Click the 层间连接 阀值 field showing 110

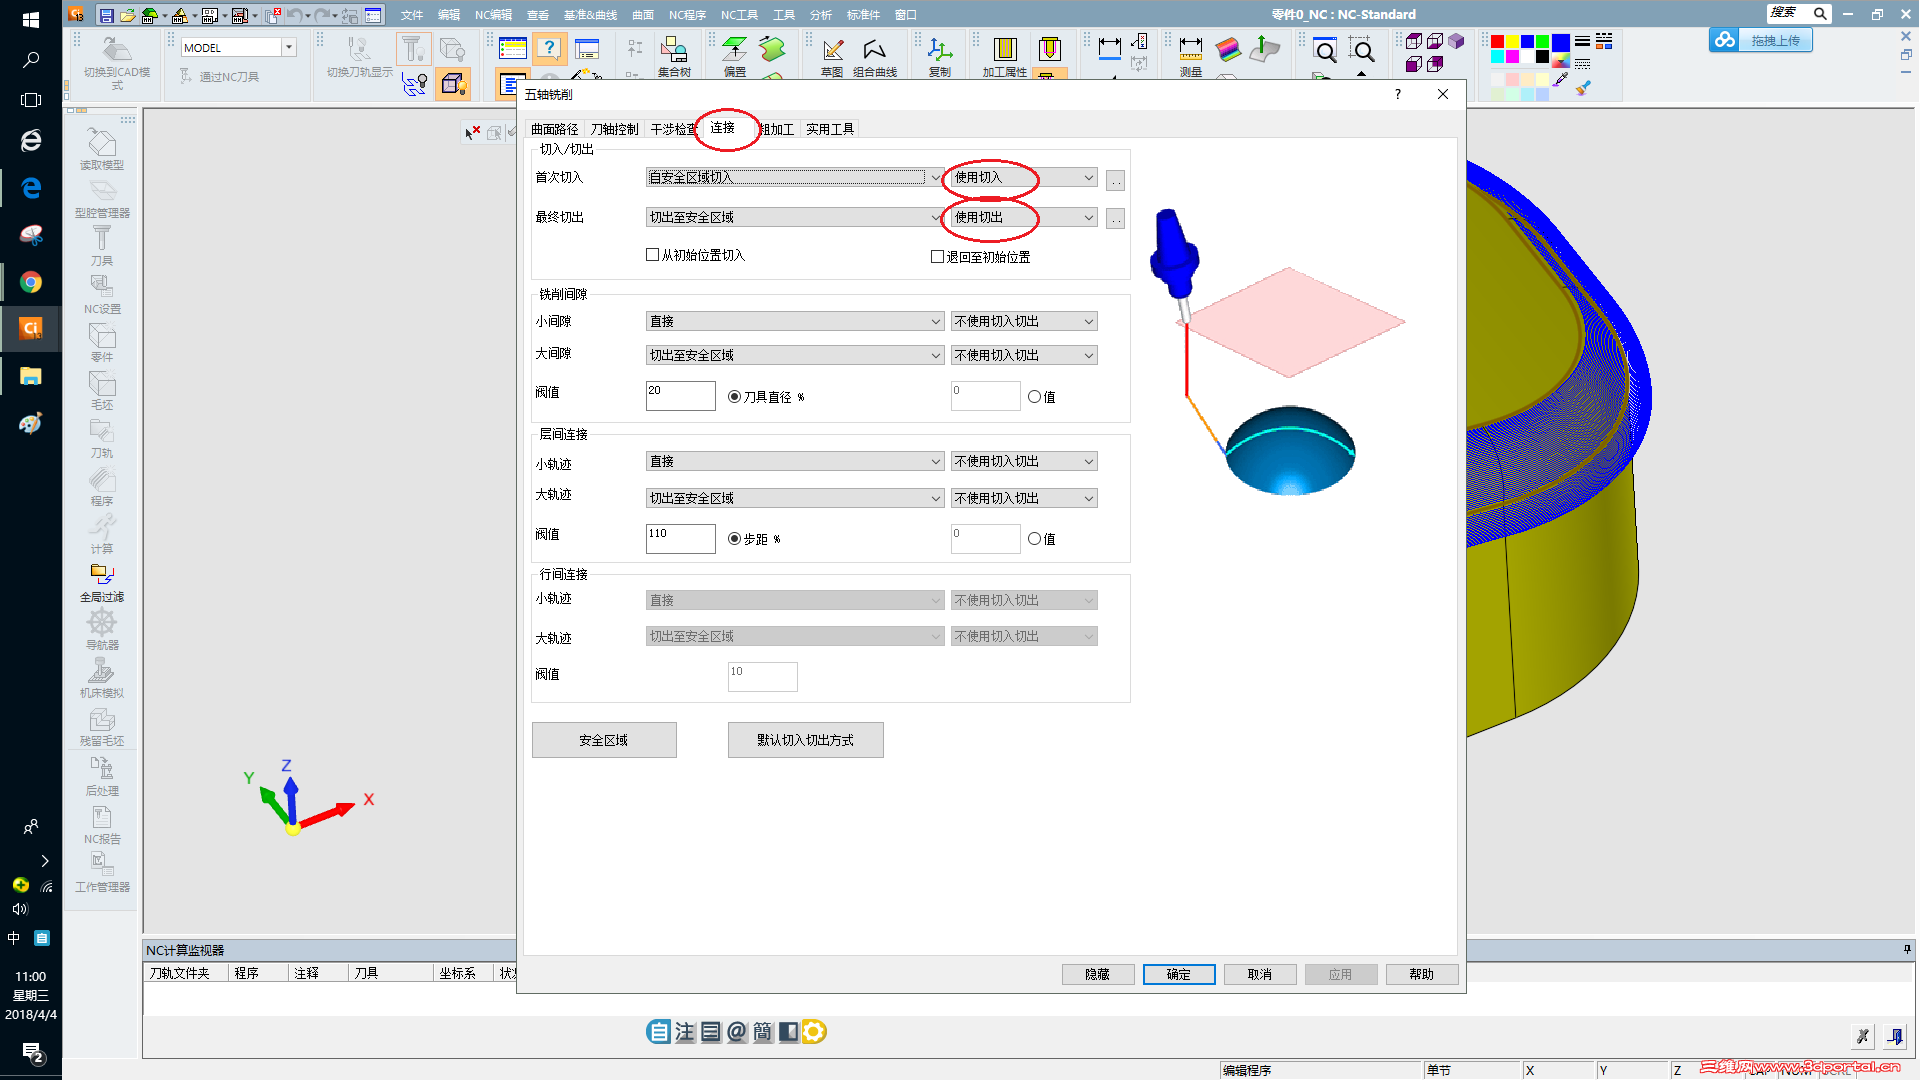tap(680, 538)
